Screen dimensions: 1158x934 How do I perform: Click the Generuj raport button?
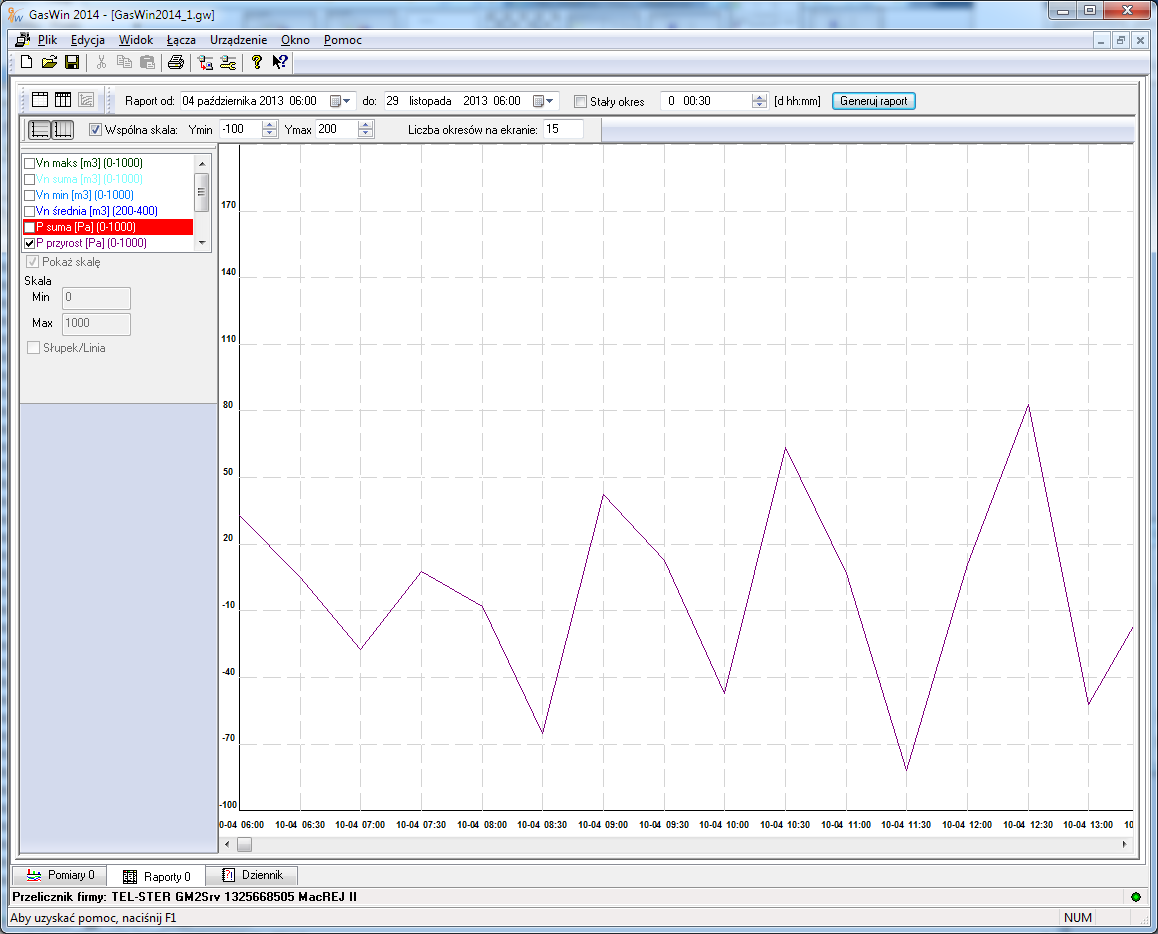coord(874,101)
